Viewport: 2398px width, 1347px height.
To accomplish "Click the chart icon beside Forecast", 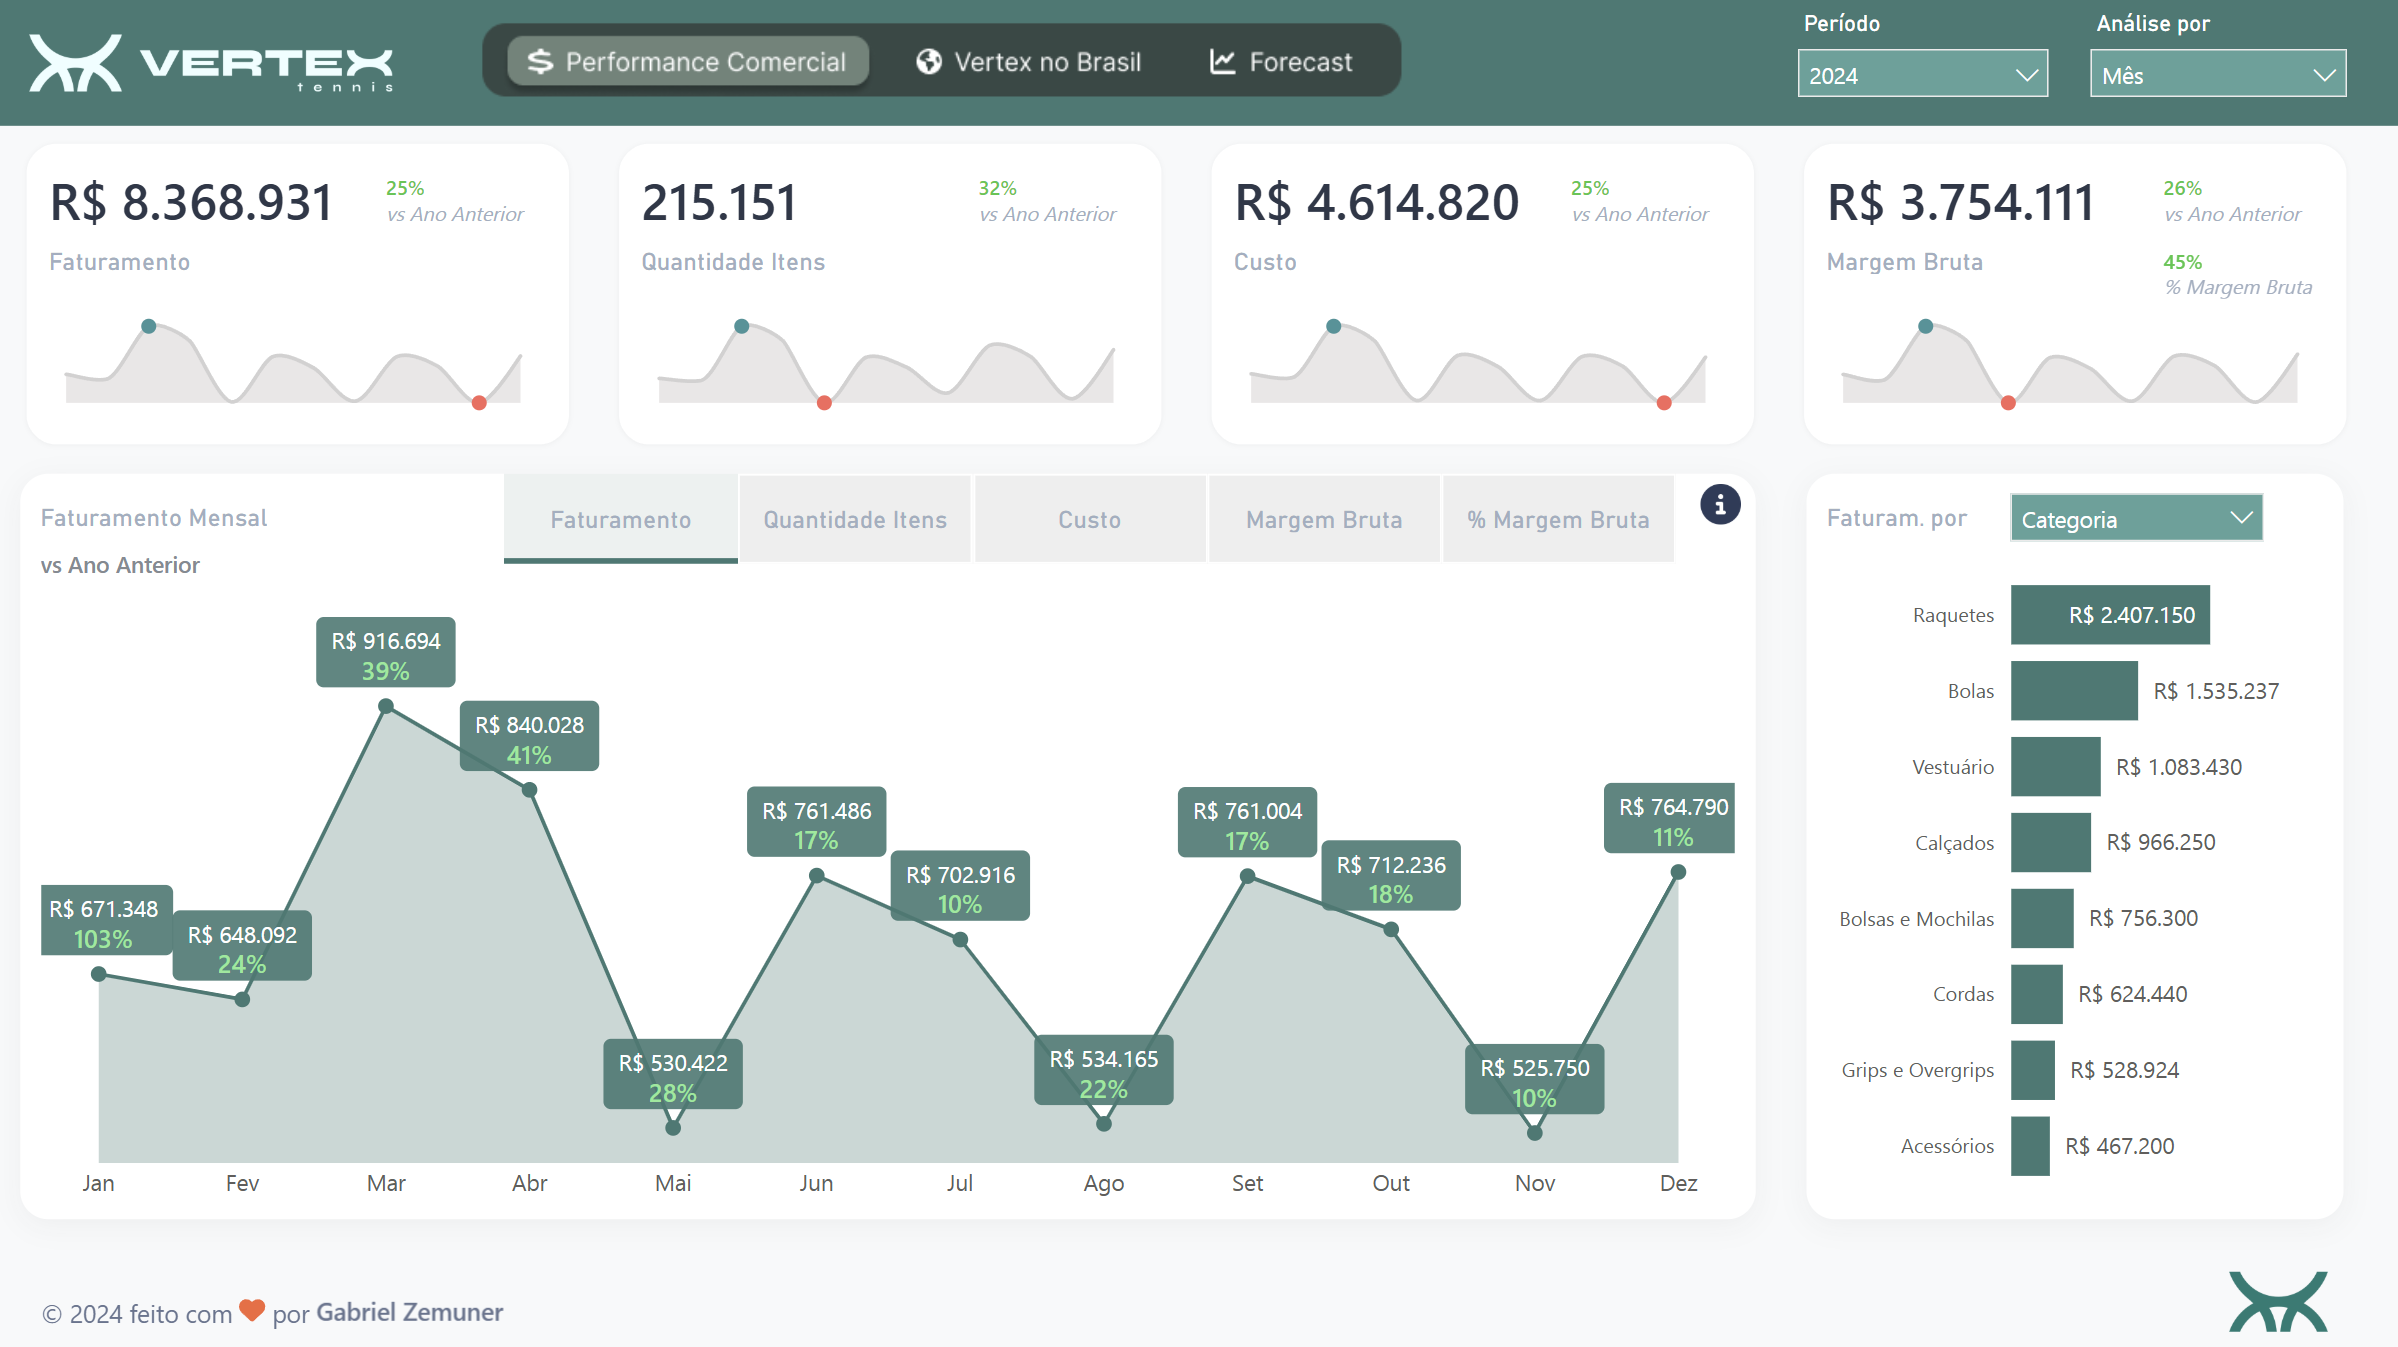I will click(1222, 62).
